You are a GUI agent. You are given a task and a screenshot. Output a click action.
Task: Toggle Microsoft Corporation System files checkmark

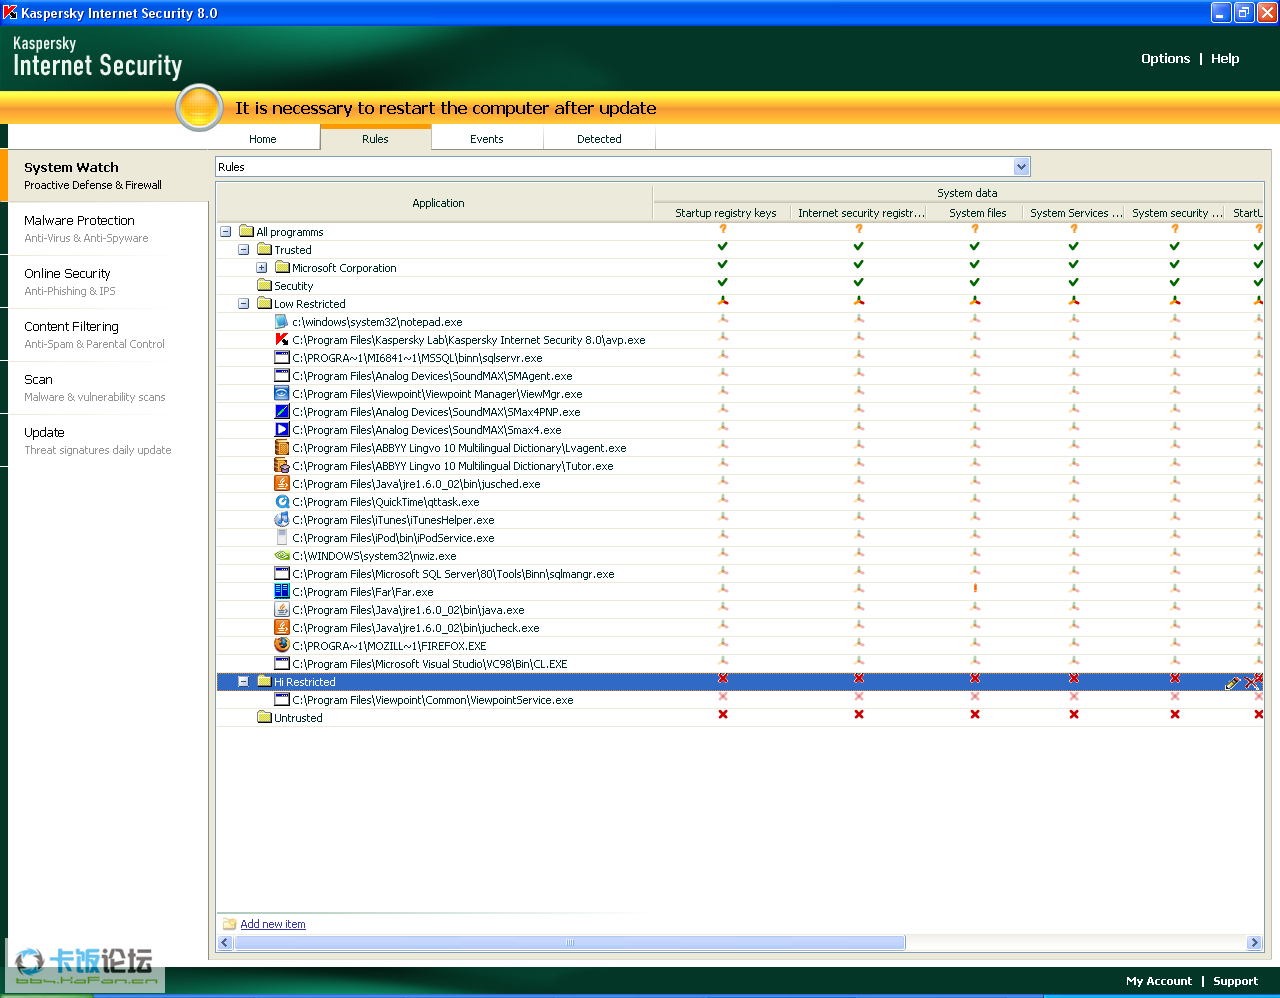coord(975,264)
